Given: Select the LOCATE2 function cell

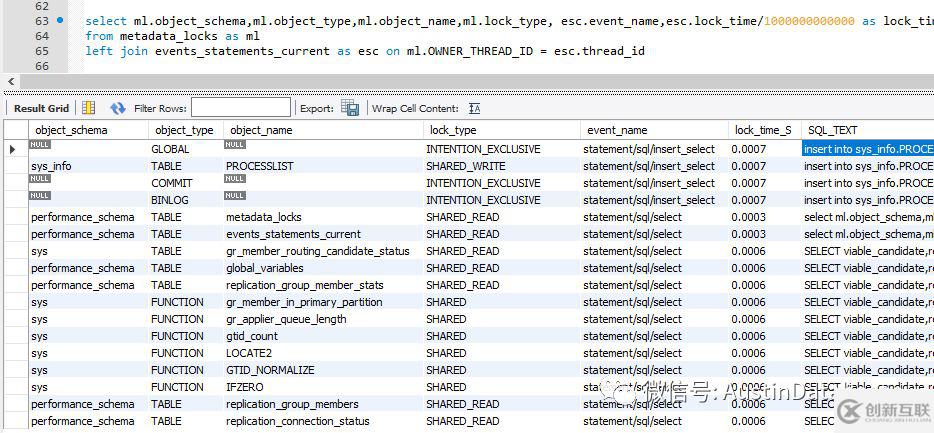Looking at the screenshot, I should click(323, 353).
